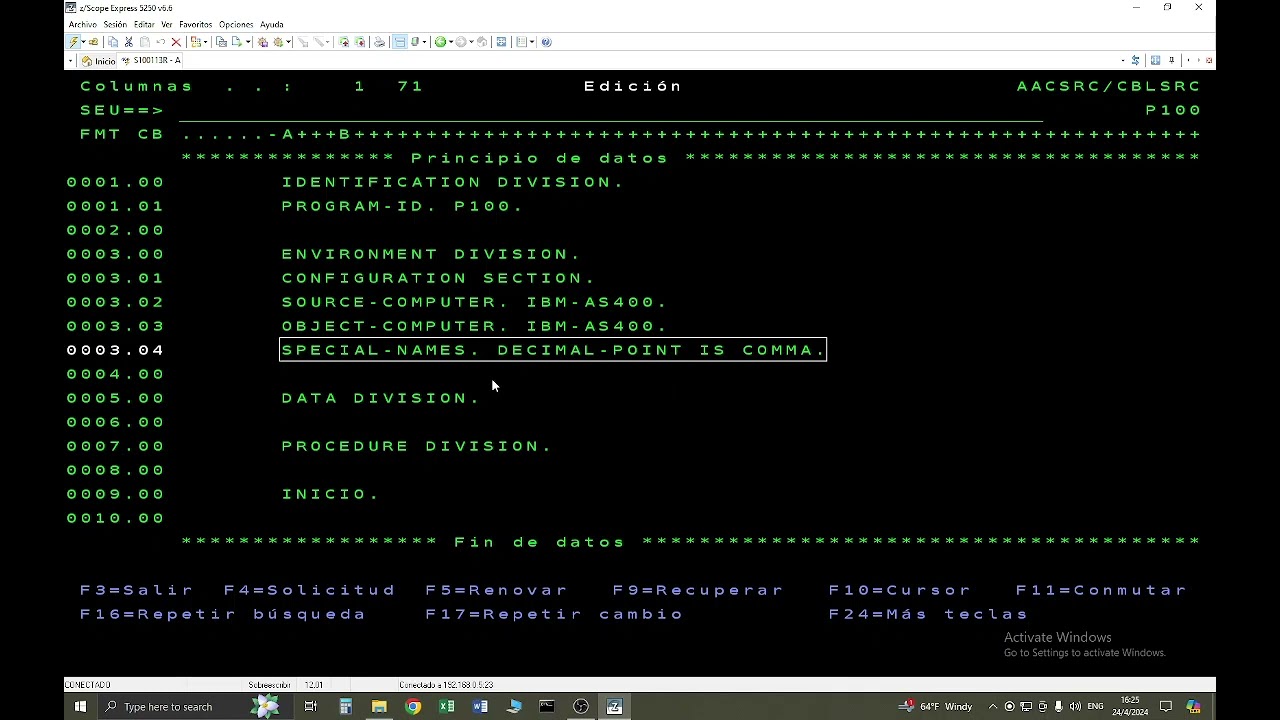Screen dimensions: 1280x720
Task: Click the green circle arrow icon
Action: point(440,42)
